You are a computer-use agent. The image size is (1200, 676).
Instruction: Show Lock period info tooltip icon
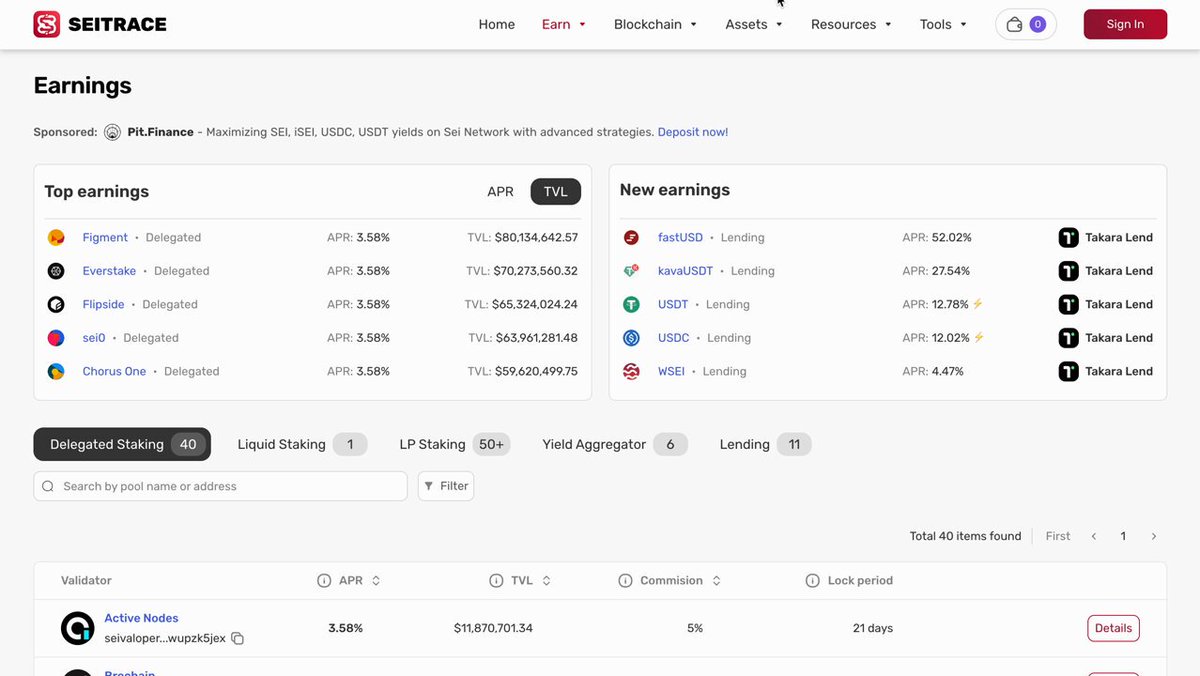812,581
